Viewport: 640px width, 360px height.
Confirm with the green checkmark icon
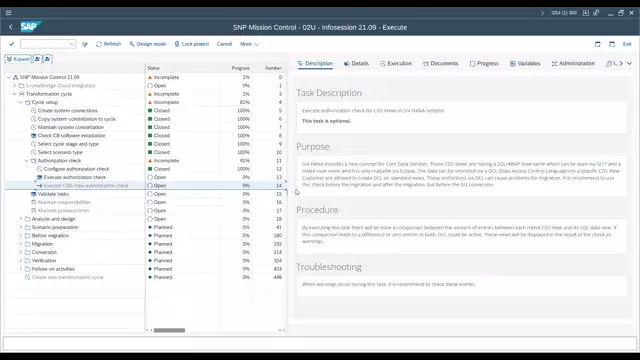pos(11,44)
